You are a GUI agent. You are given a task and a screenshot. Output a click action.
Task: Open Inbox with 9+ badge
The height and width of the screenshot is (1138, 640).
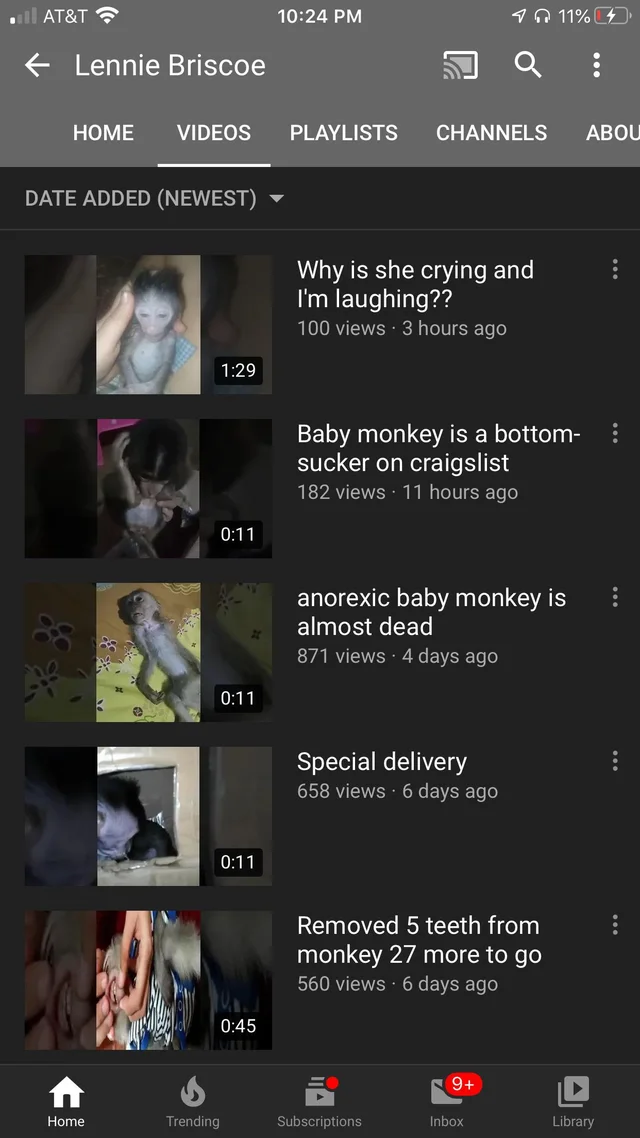point(447,1102)
